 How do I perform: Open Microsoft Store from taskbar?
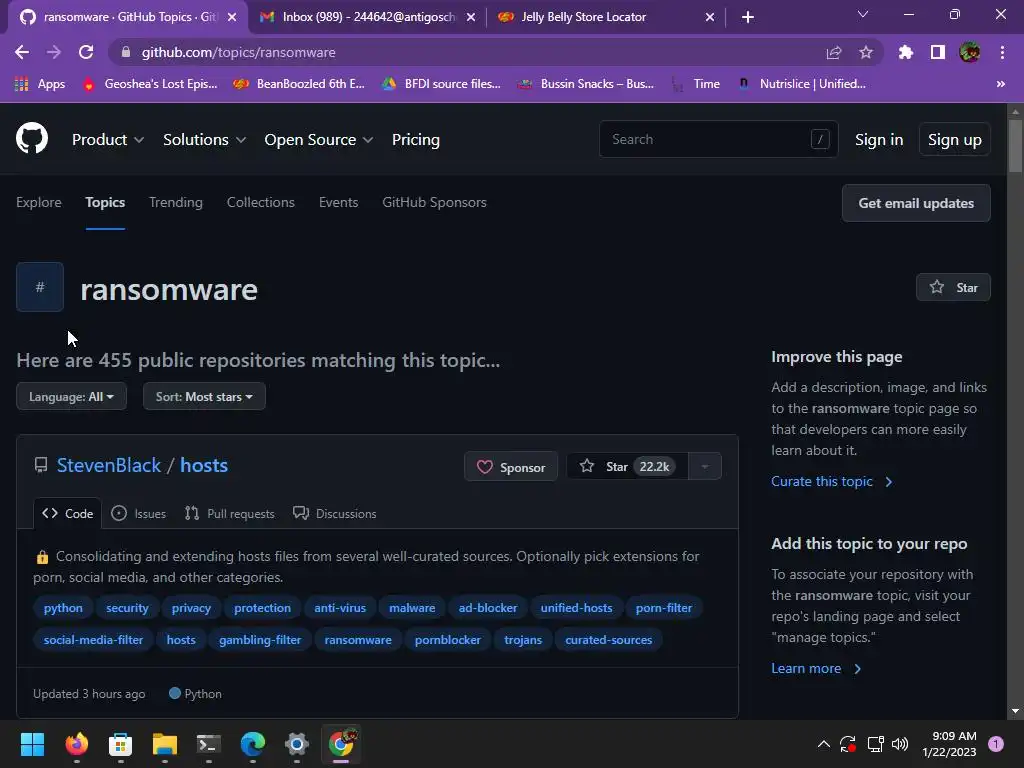(x=120, y=744)
